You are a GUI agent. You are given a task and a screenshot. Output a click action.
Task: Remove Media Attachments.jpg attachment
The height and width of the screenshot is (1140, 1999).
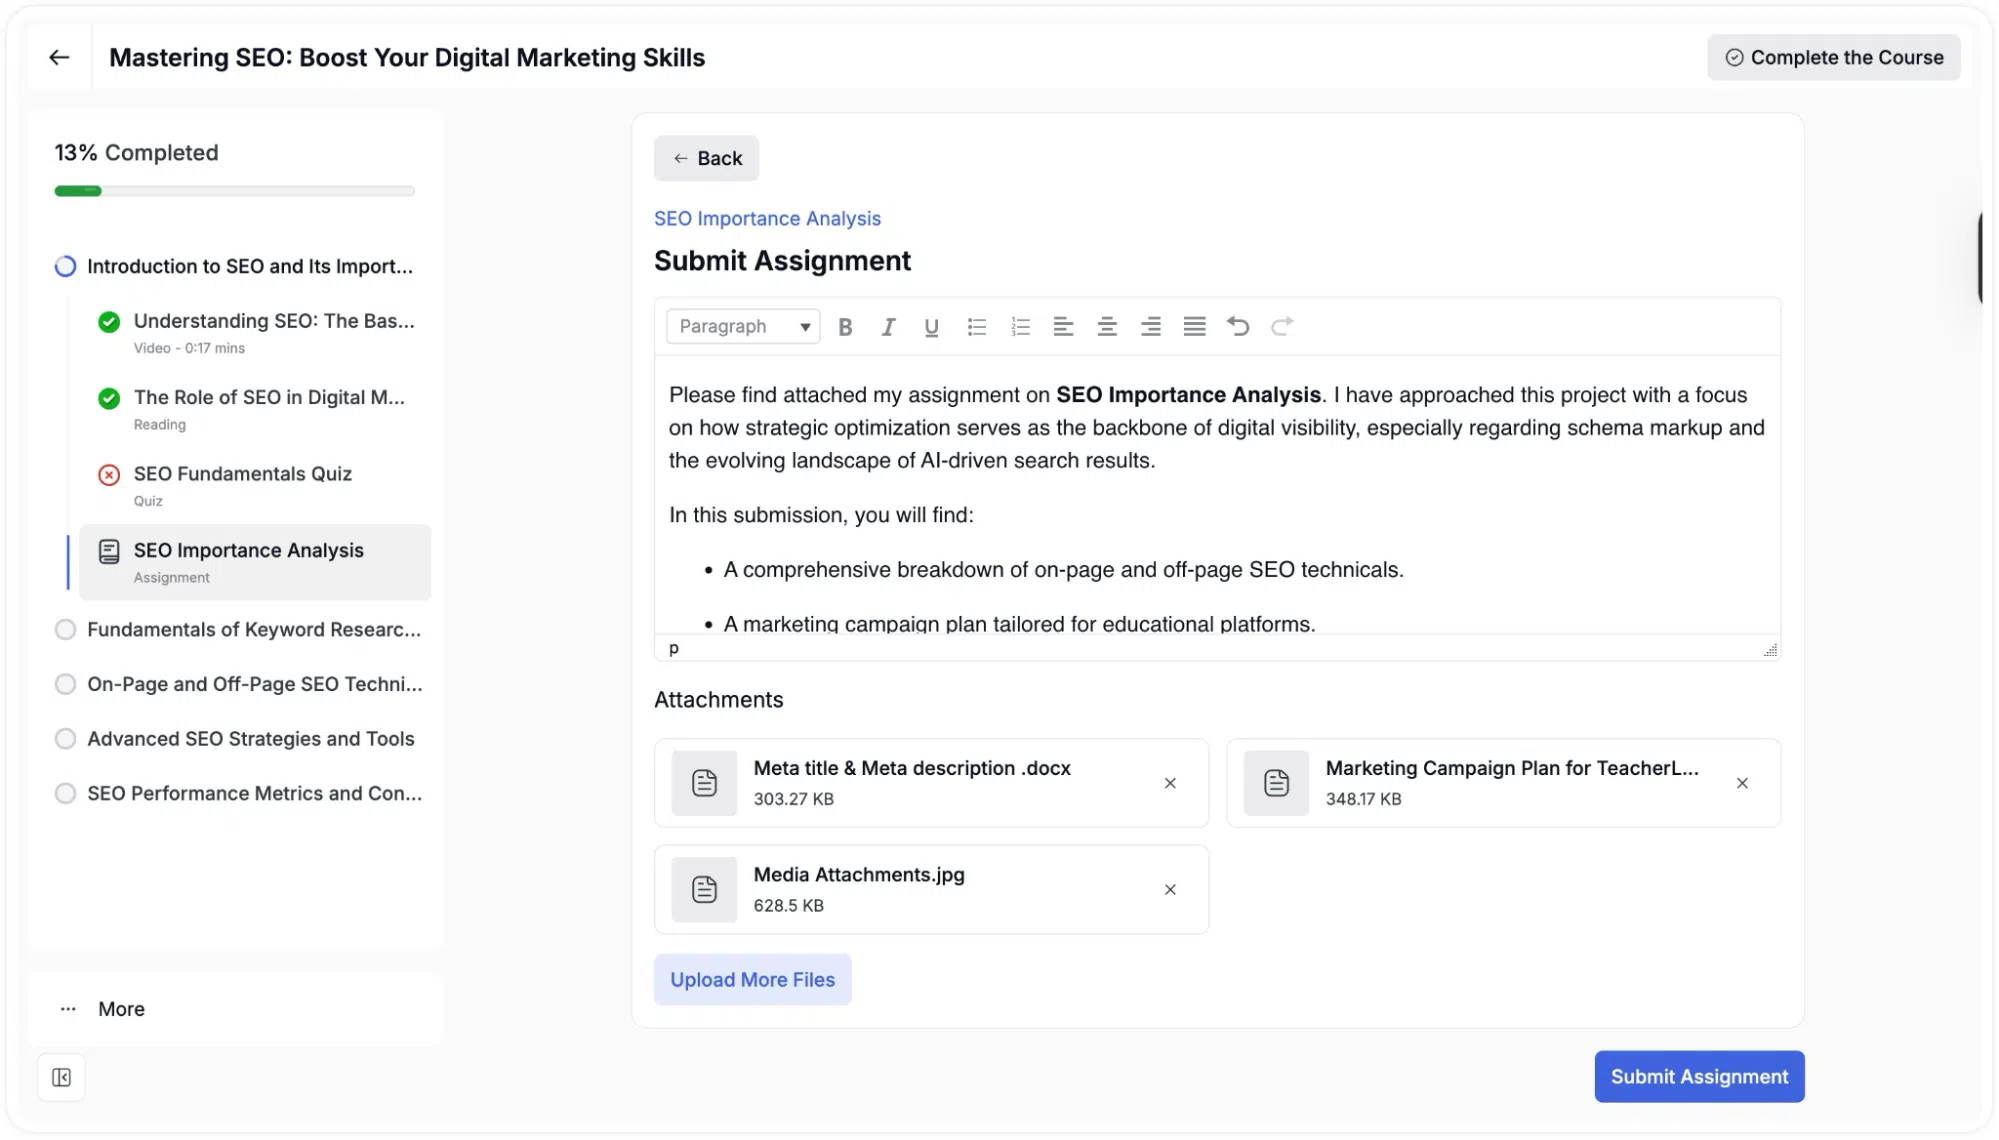[x=1170, y=889]
